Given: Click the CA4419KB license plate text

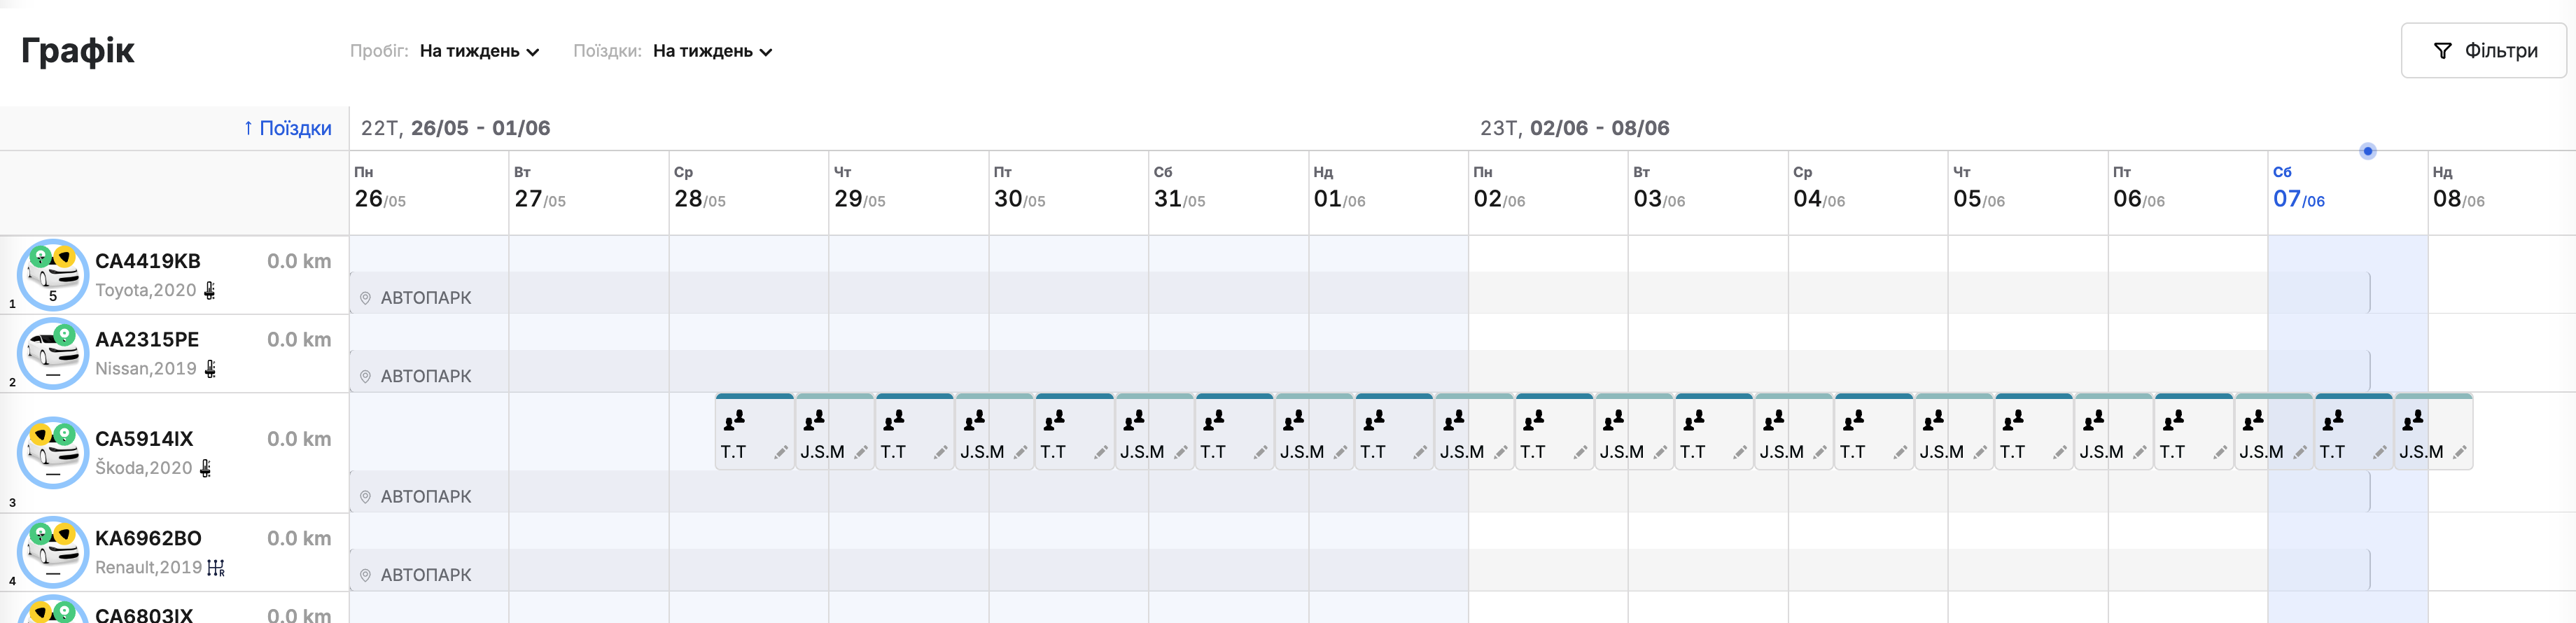Looking at the screenshot, I should point(148,261).
